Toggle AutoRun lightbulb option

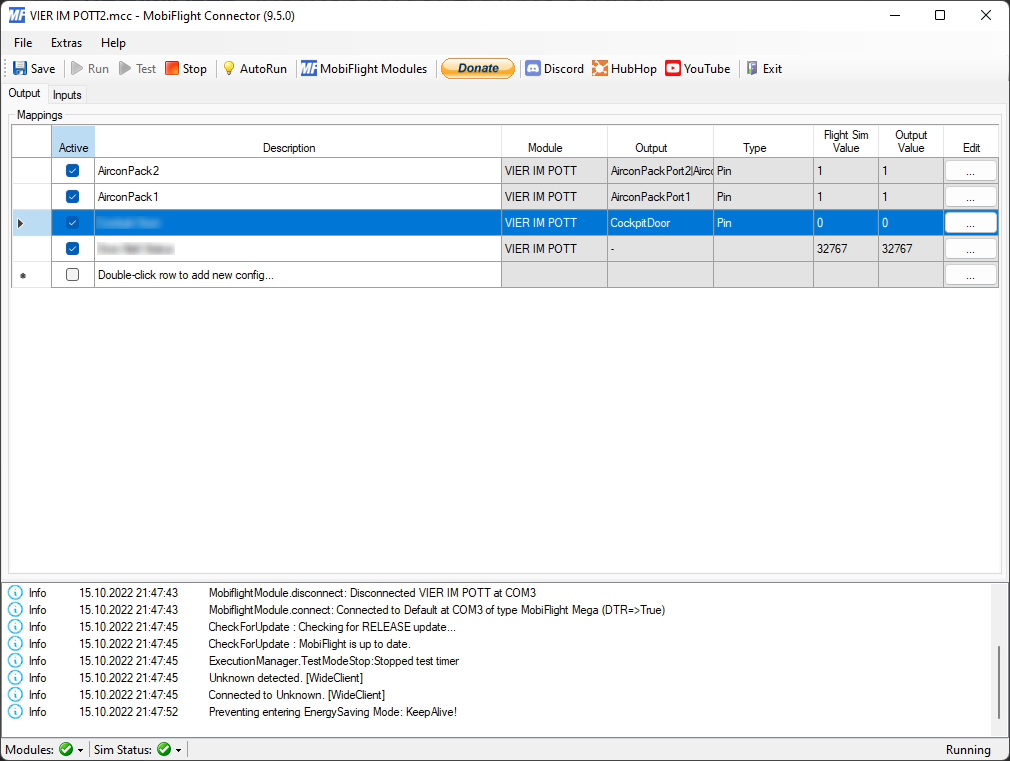coord(229,68)
